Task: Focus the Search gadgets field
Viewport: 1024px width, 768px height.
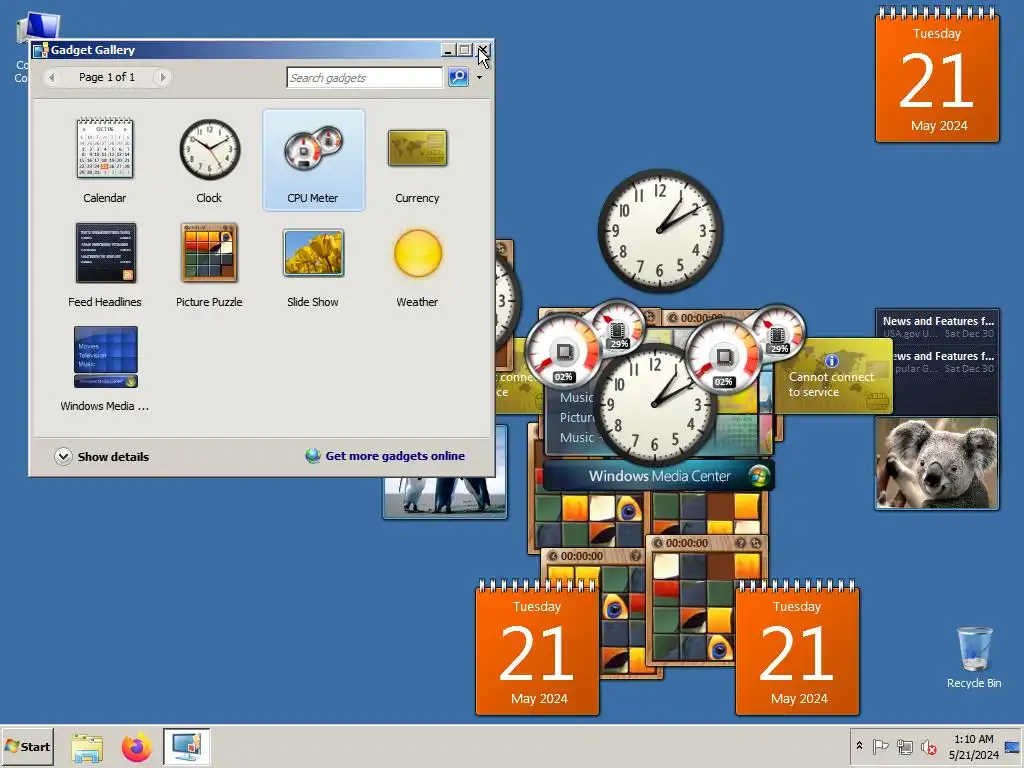Action: pyautogui.click(x=364, y=77)
